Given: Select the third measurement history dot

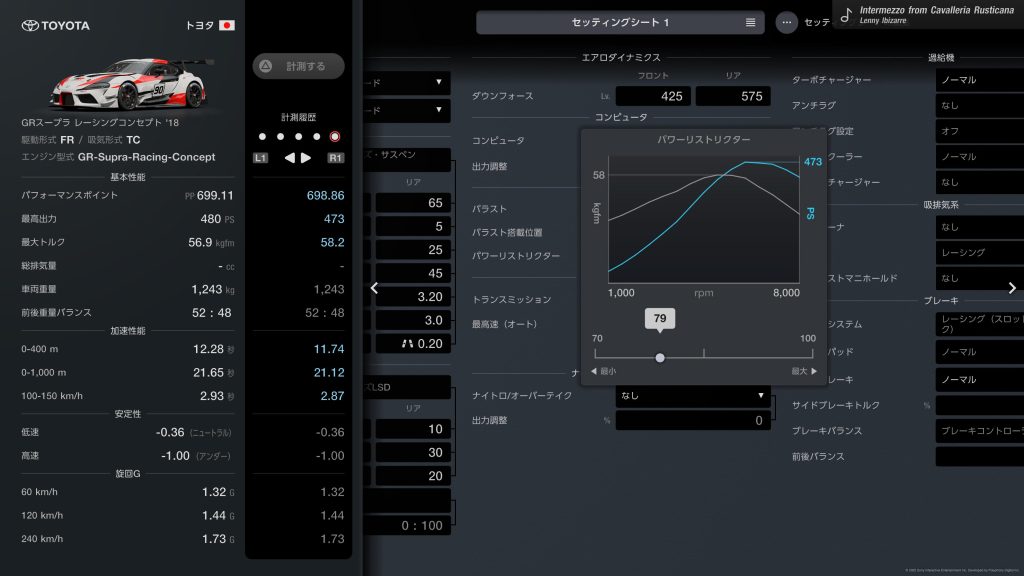Looking at the screenshot, I should (298, 136).
